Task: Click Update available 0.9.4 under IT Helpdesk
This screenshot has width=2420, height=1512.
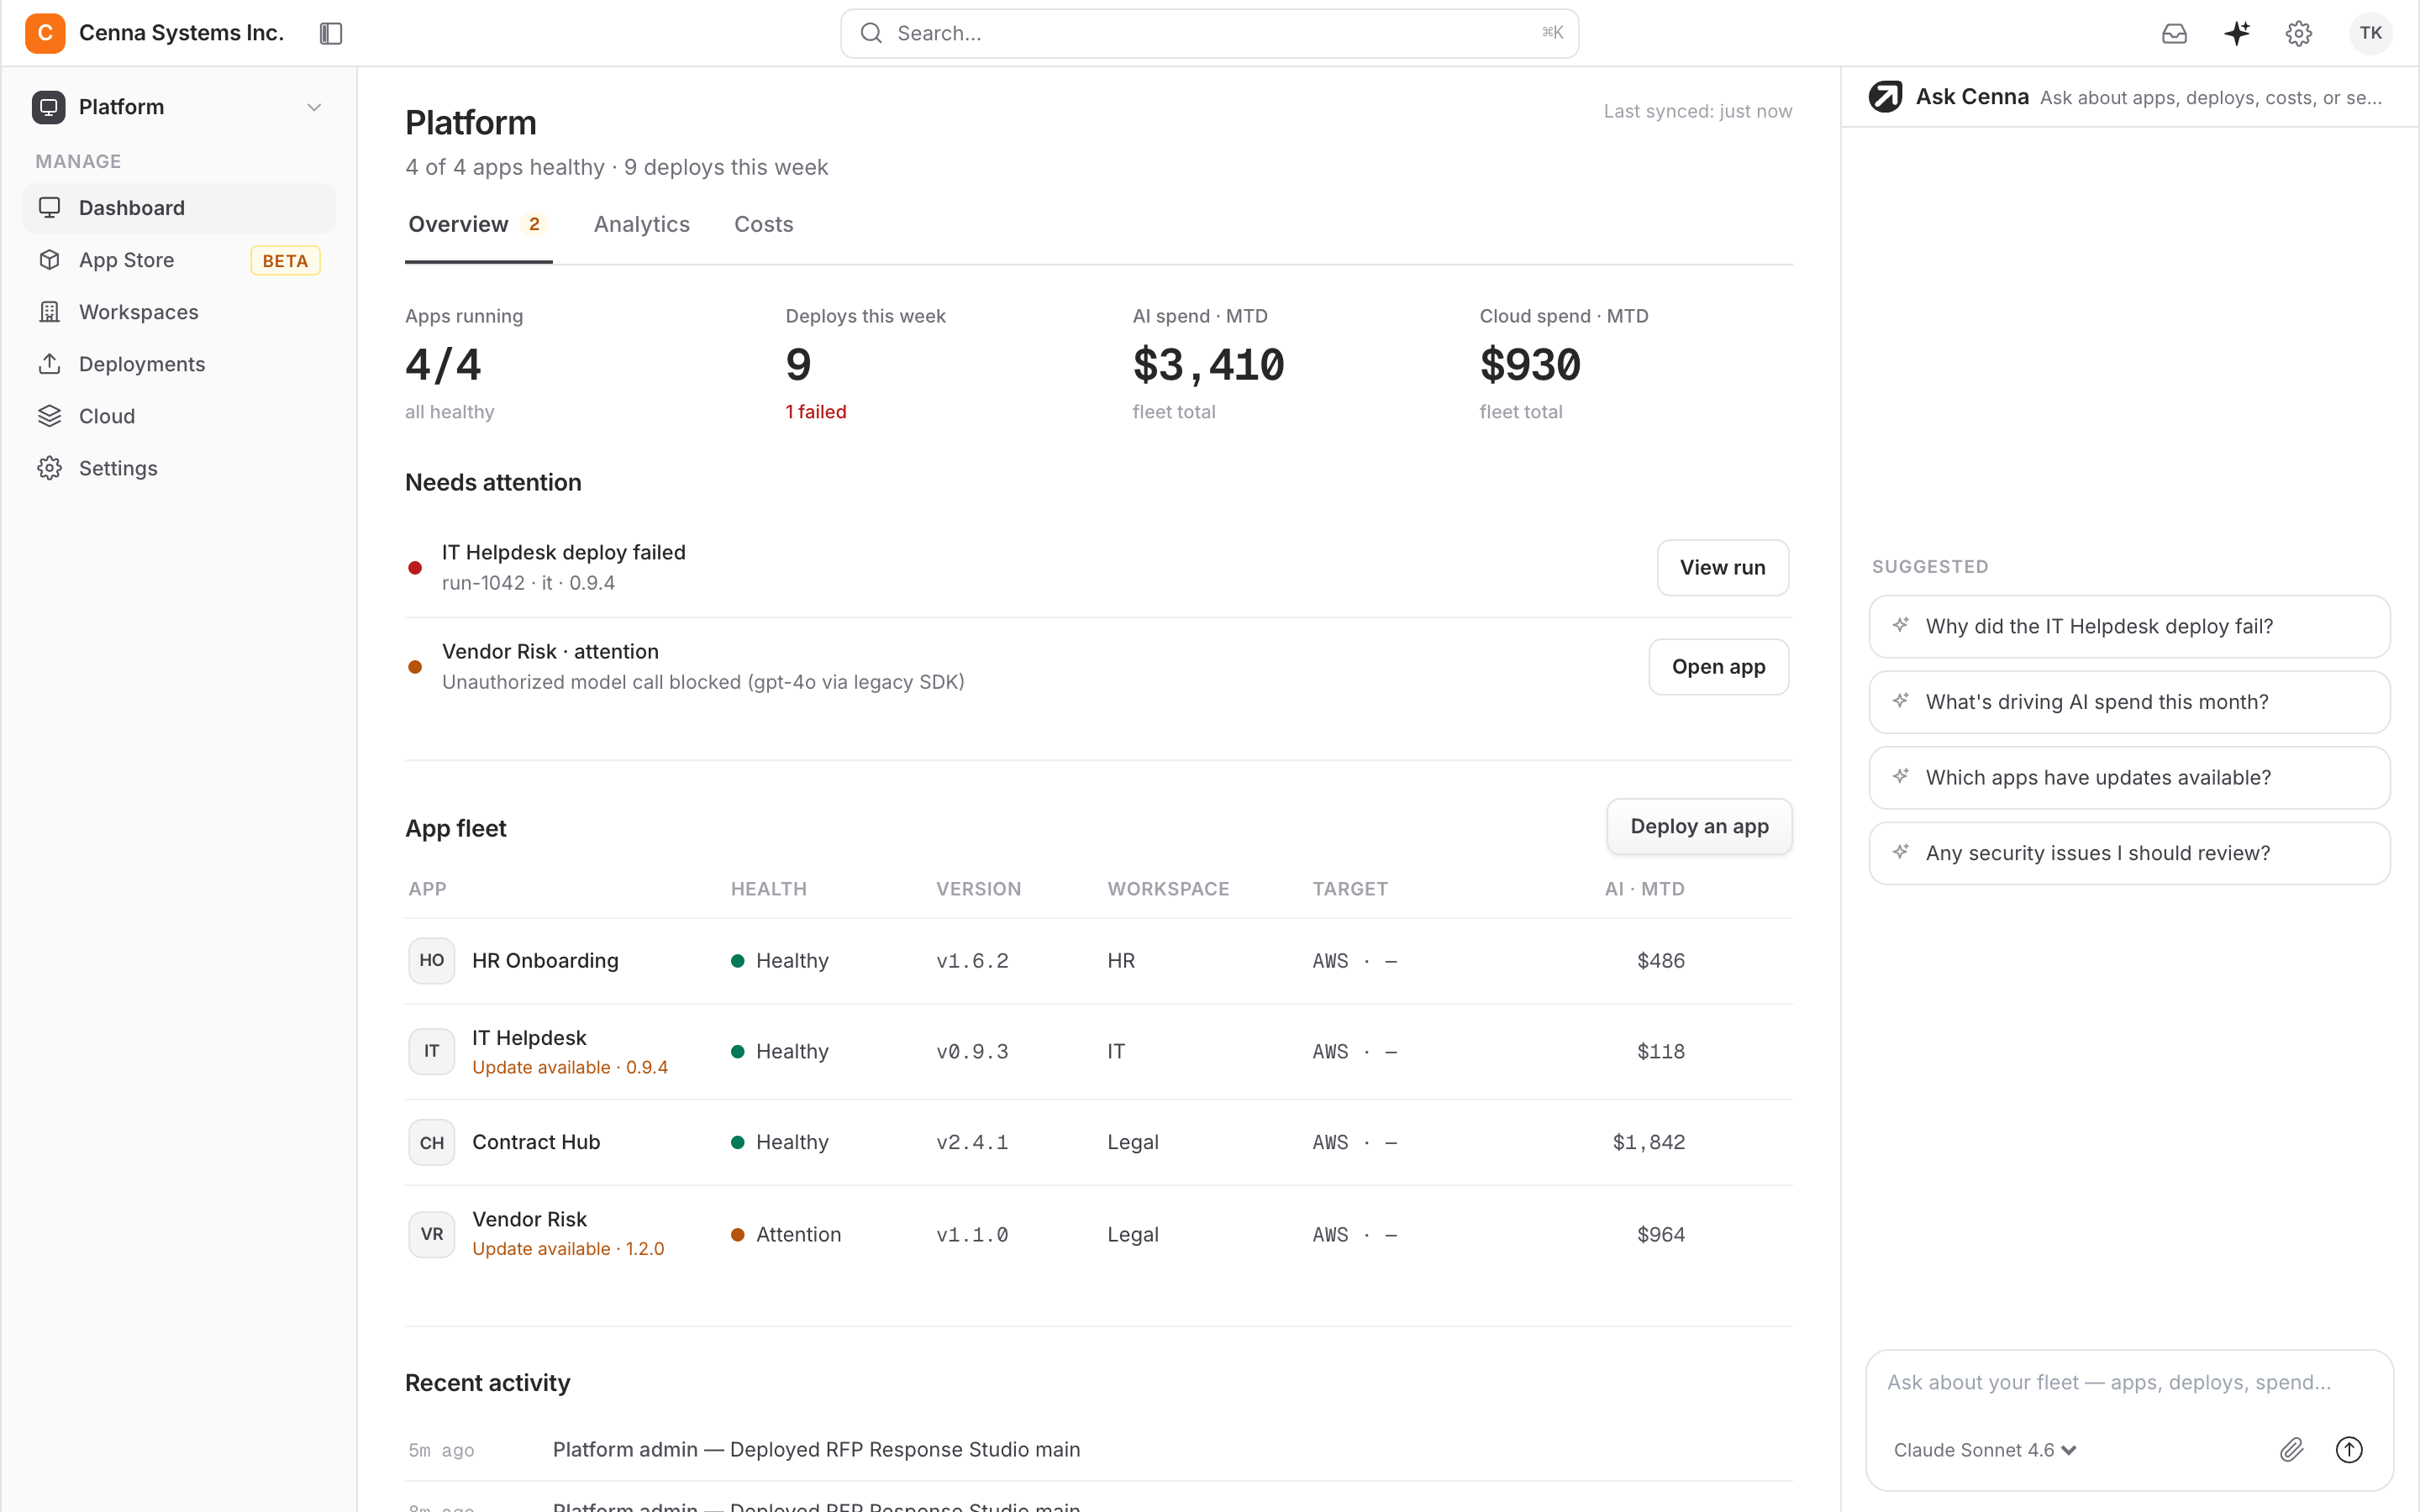Action: click(570, 1068)
